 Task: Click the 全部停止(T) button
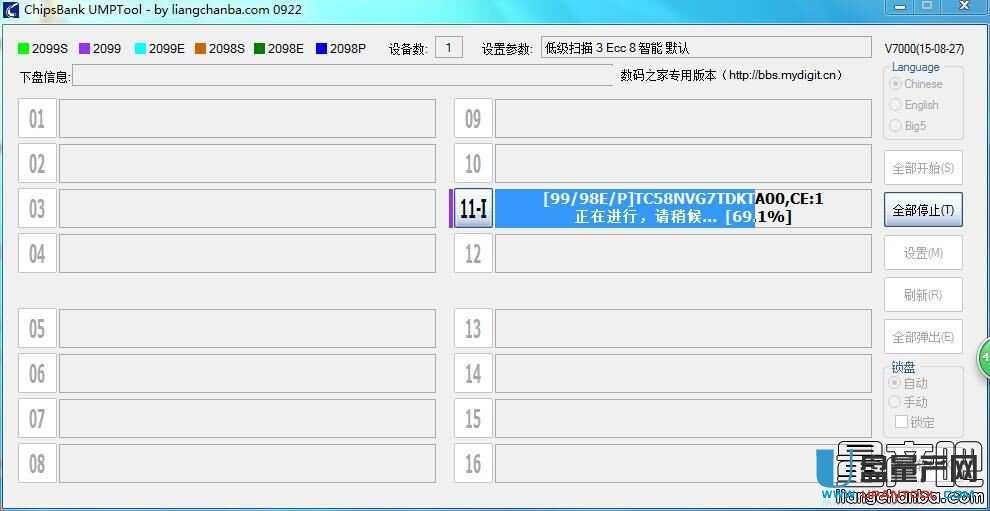point(923,210)
